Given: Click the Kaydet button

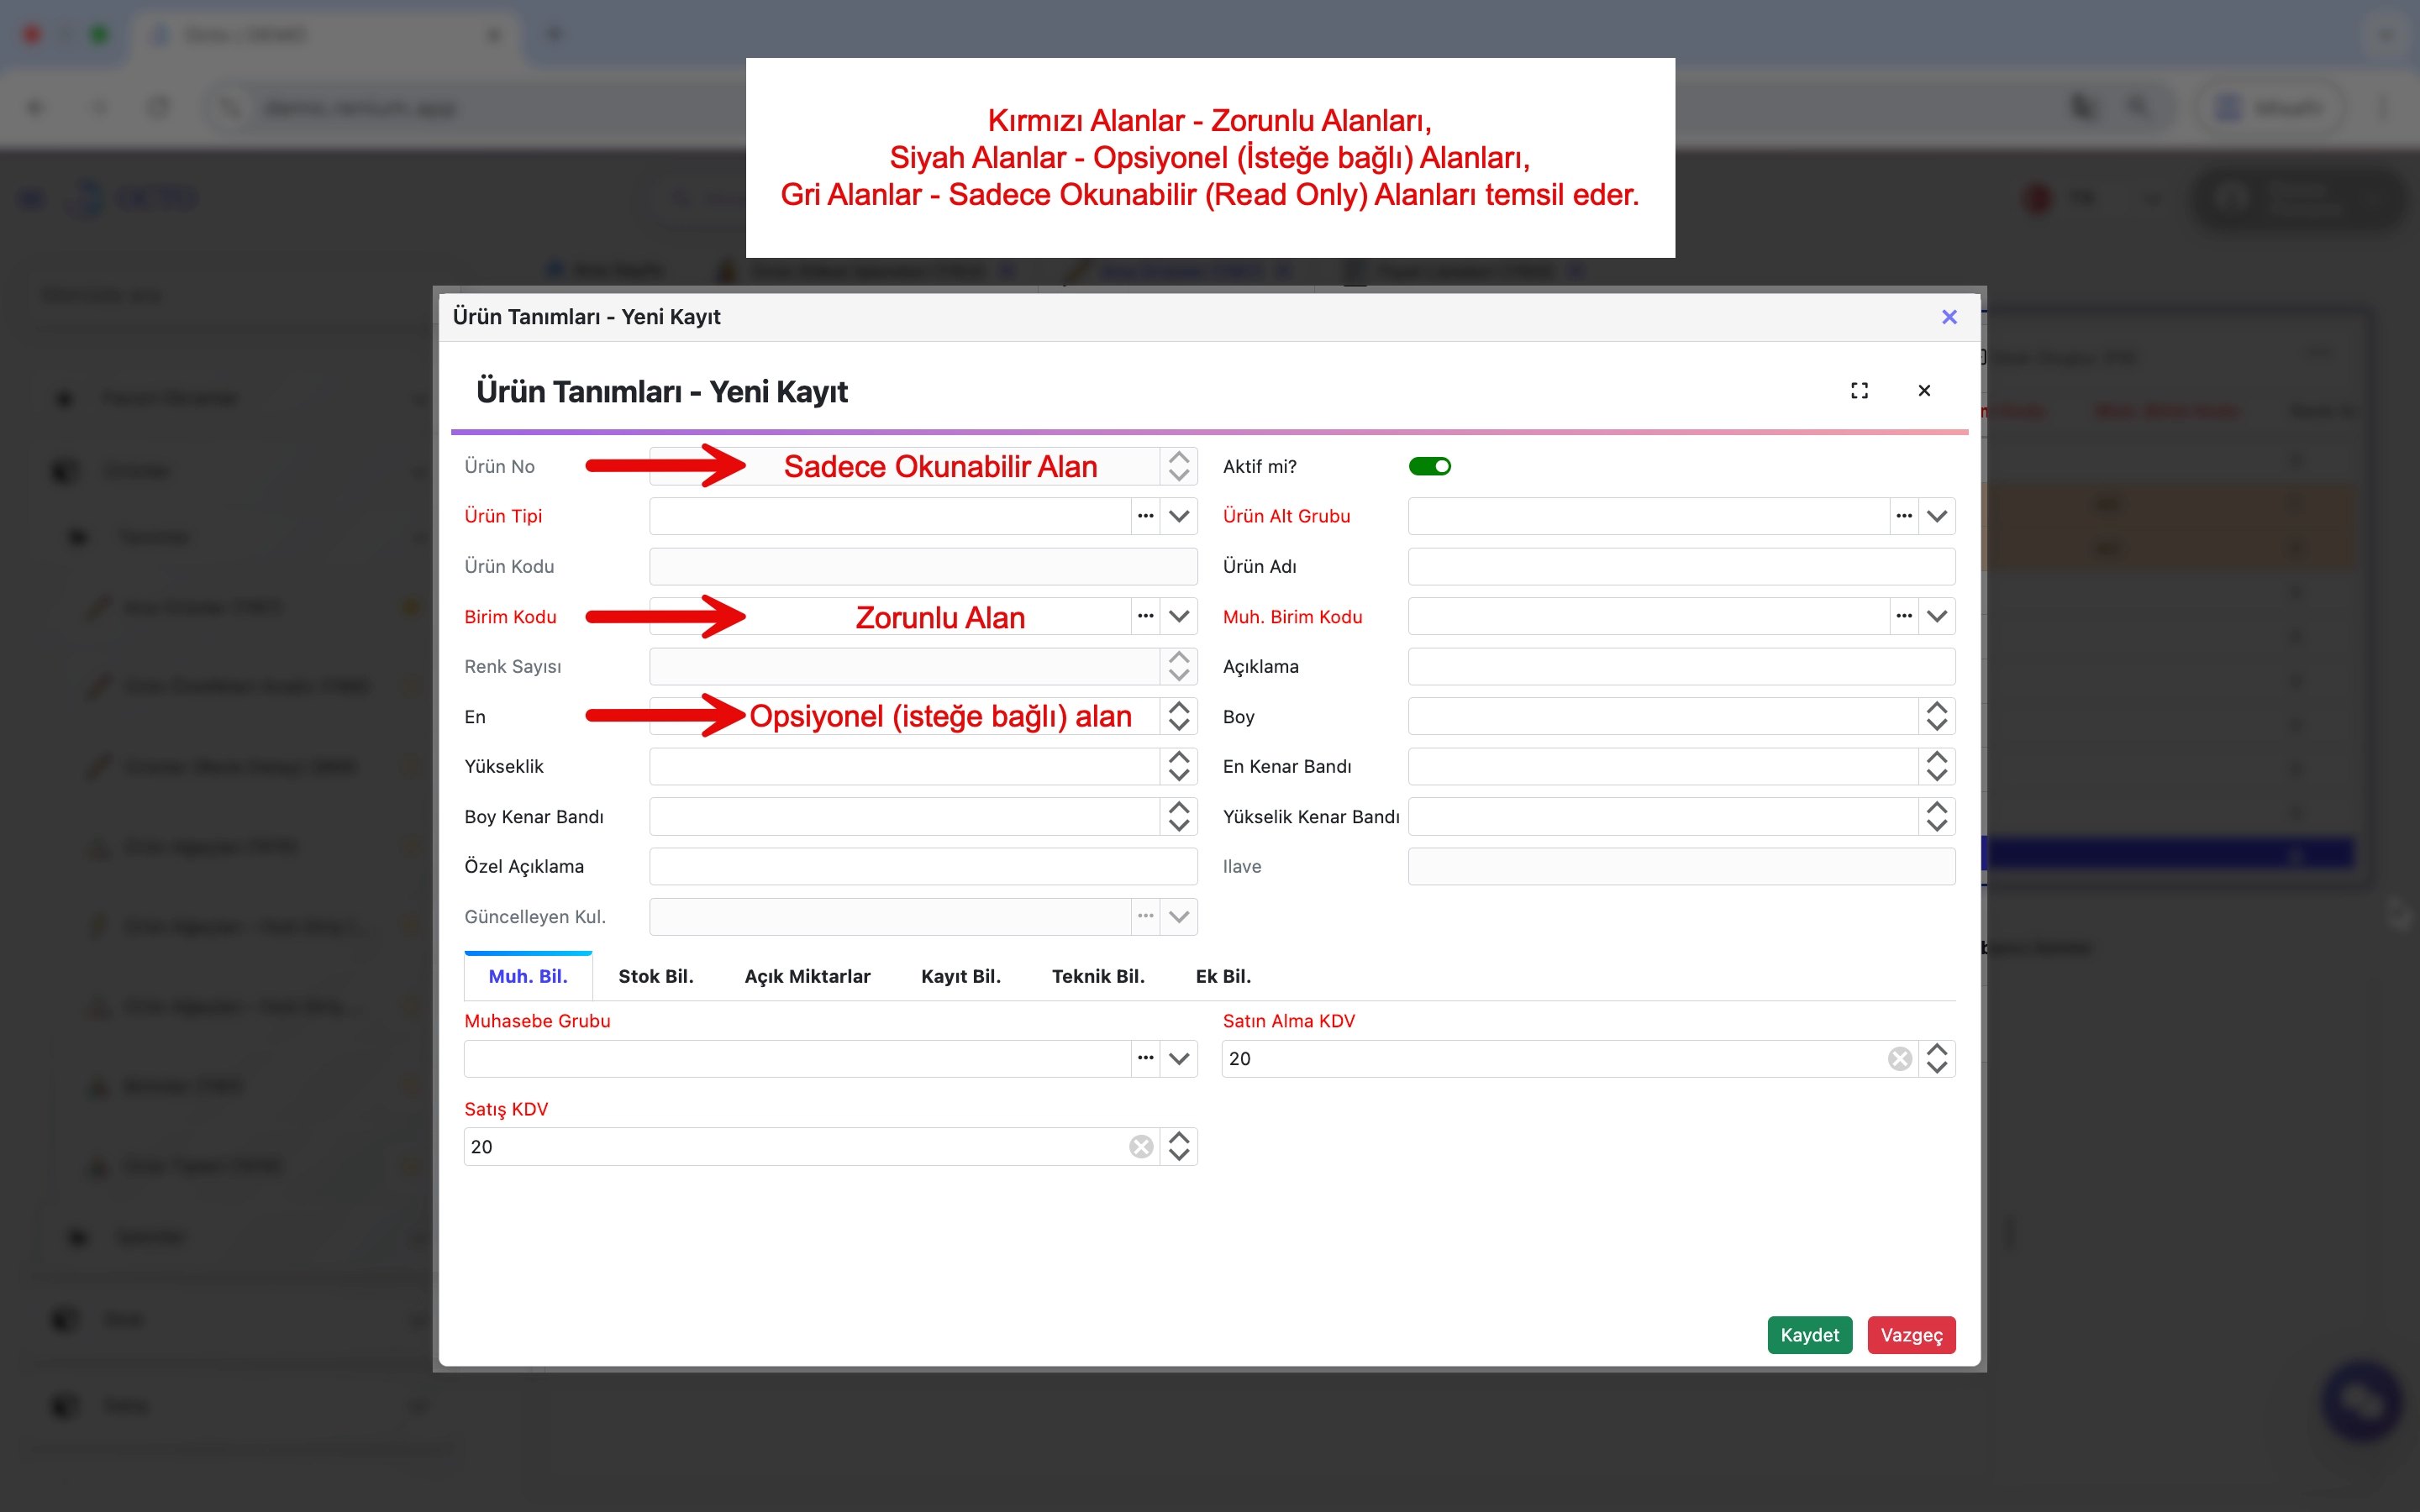Looking at the screenshot, I should tap(1809, 1335).
